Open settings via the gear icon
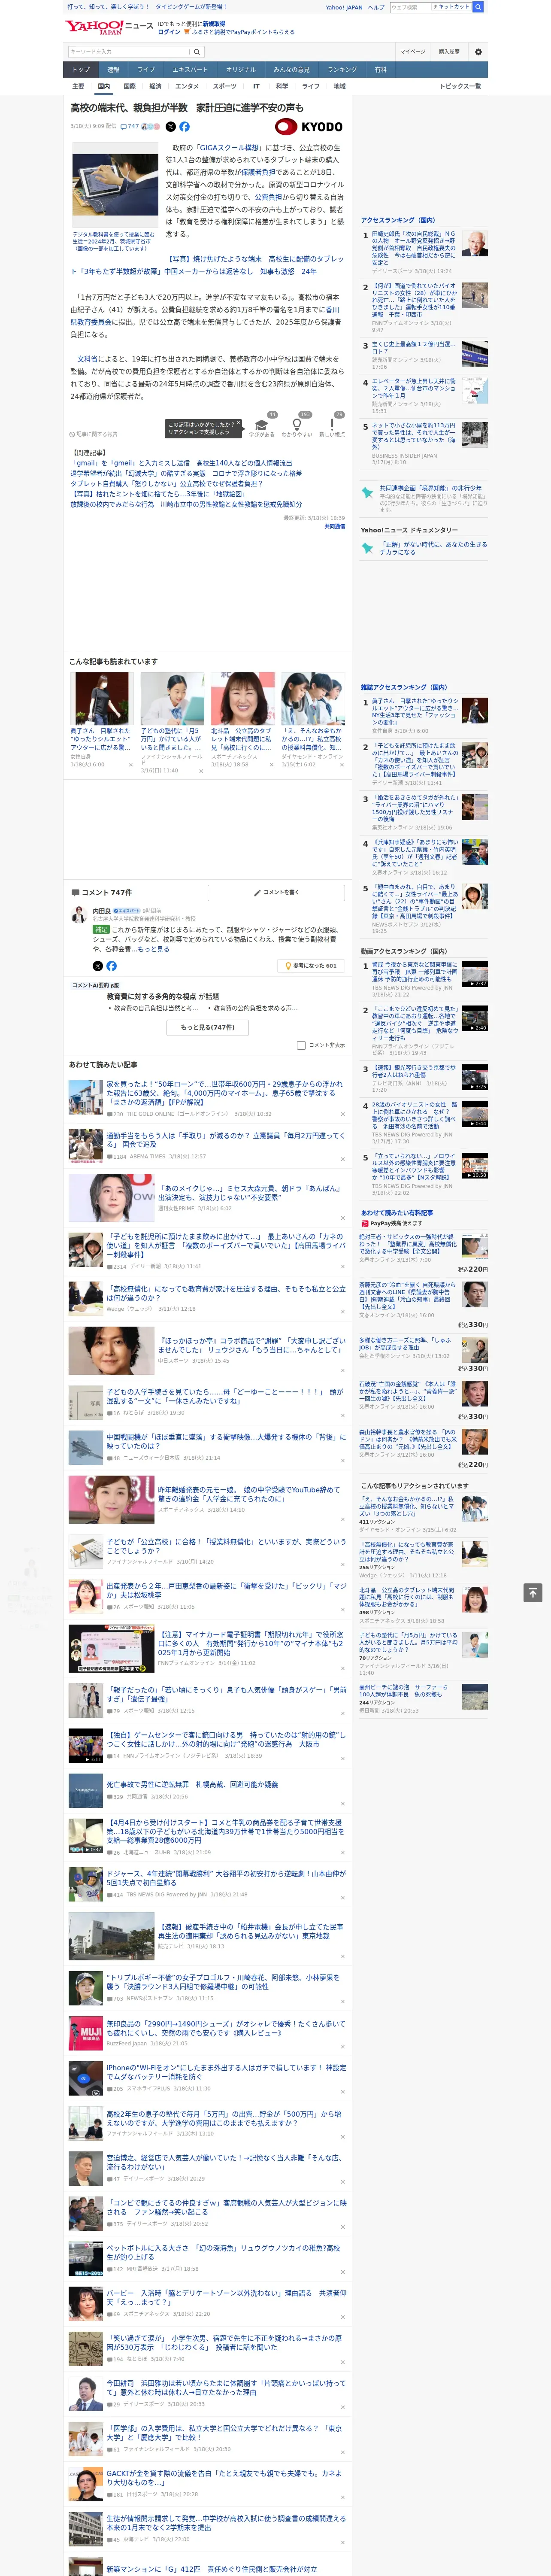 [x=478, y=51]
